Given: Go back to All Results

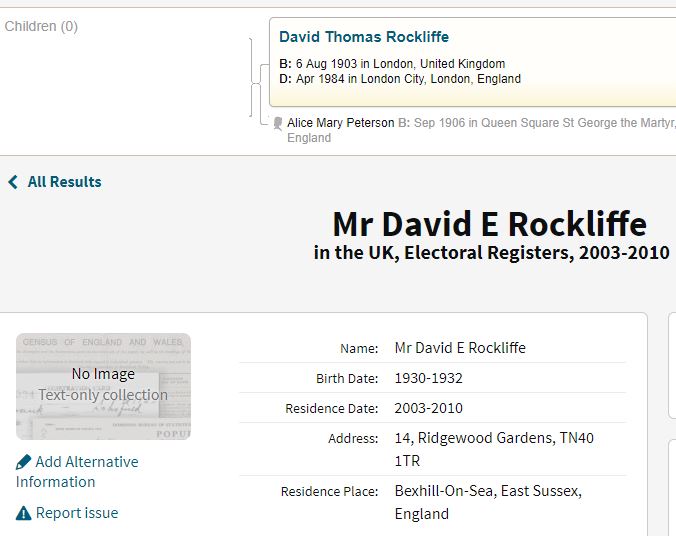Looking at the screenshot, I should click(x=64, y=182).
